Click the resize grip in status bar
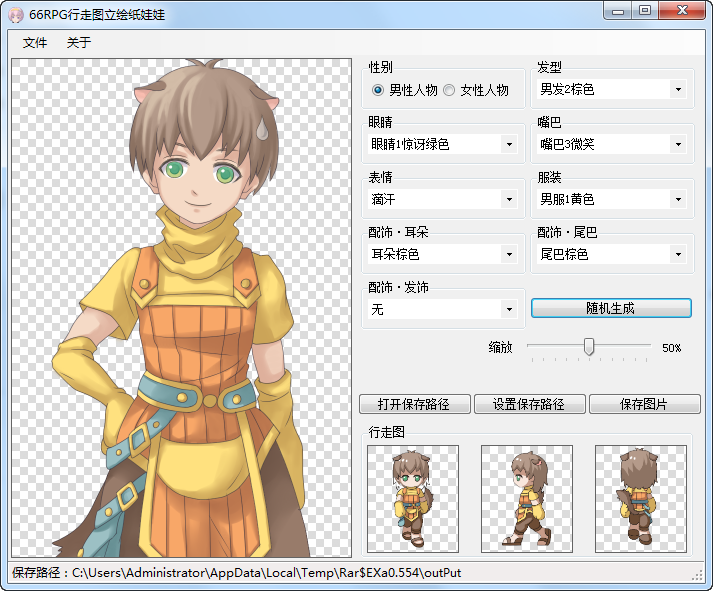 click(697, 576)
